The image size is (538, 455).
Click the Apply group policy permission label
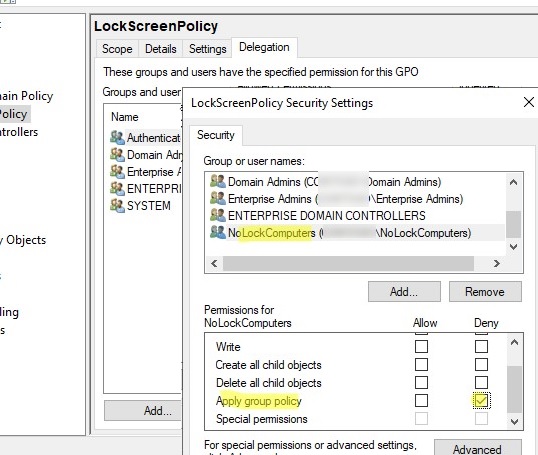point(259,401)
